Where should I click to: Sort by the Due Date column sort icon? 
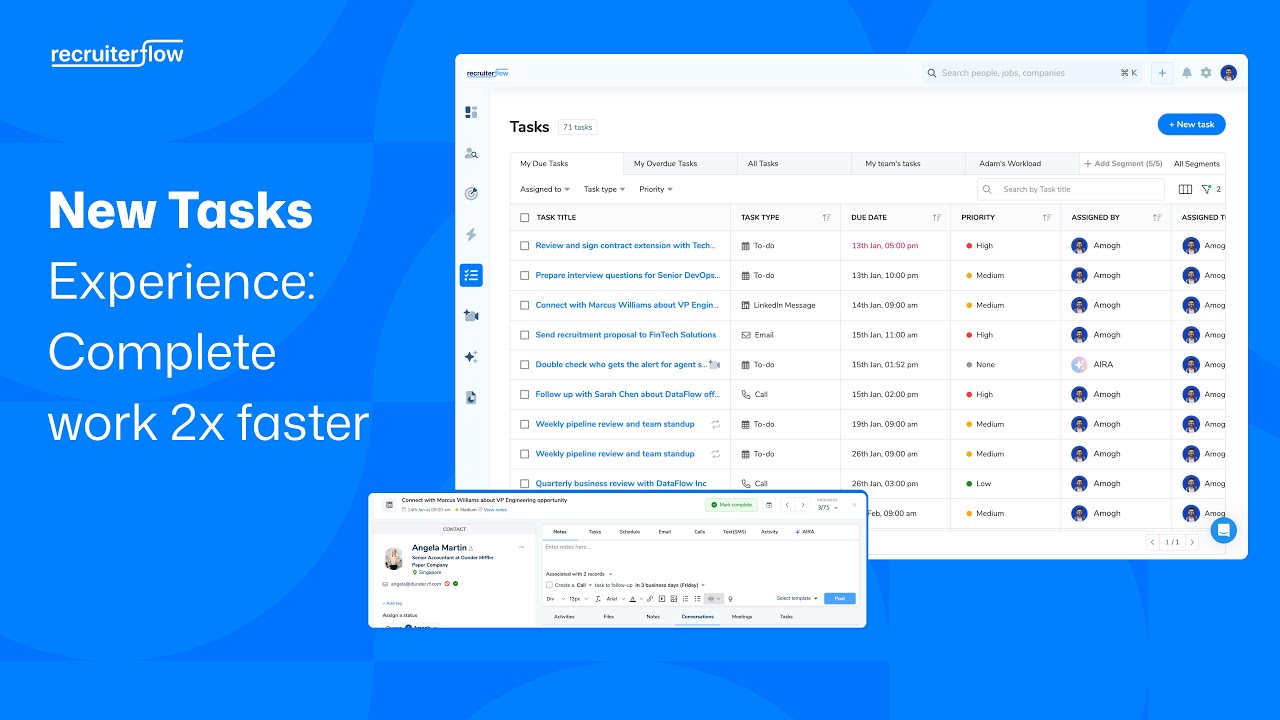[937, 217]
